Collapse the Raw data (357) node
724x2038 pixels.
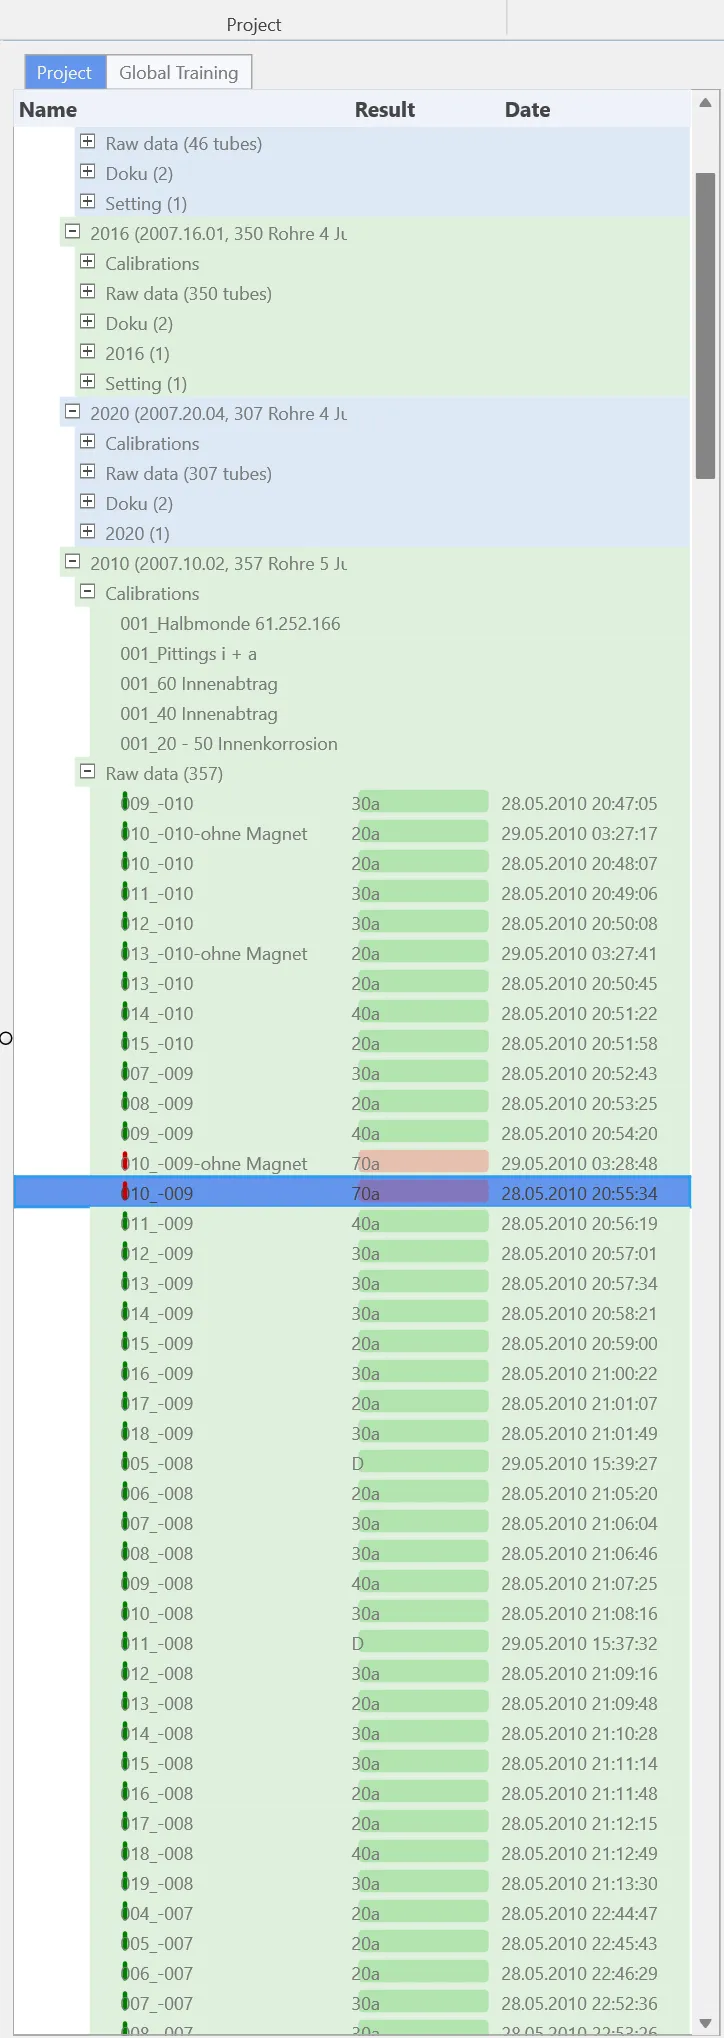coord(87,772)
